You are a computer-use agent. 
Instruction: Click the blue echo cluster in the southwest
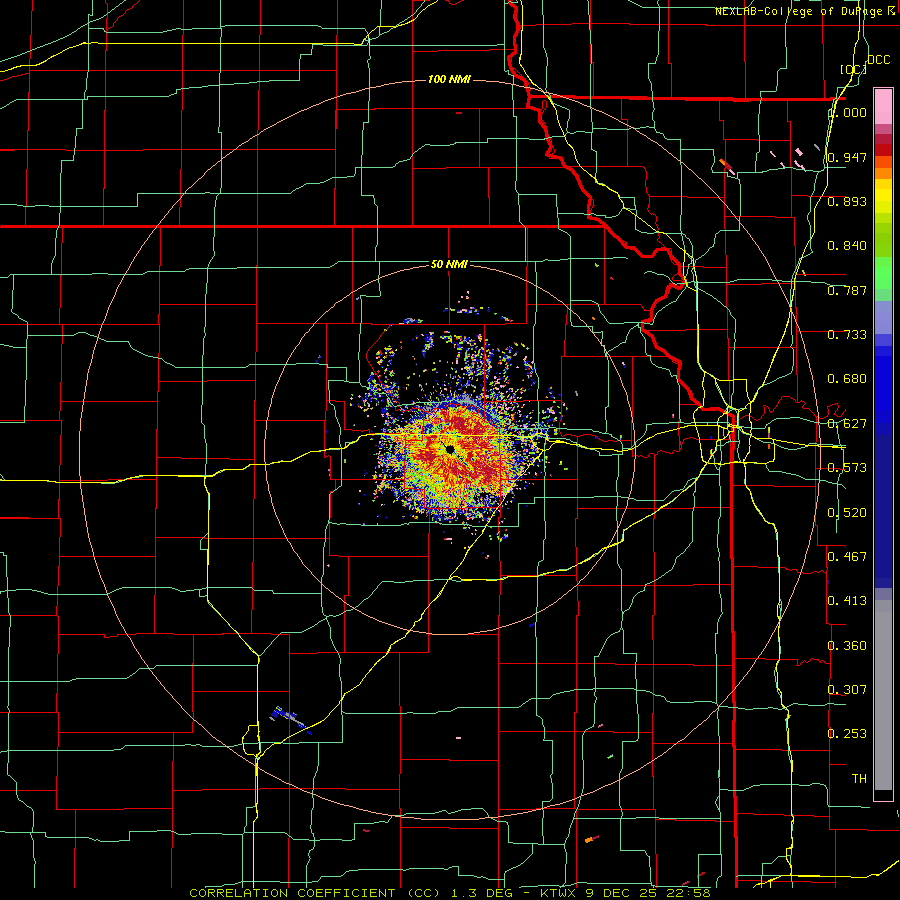(x=290, y=719)
